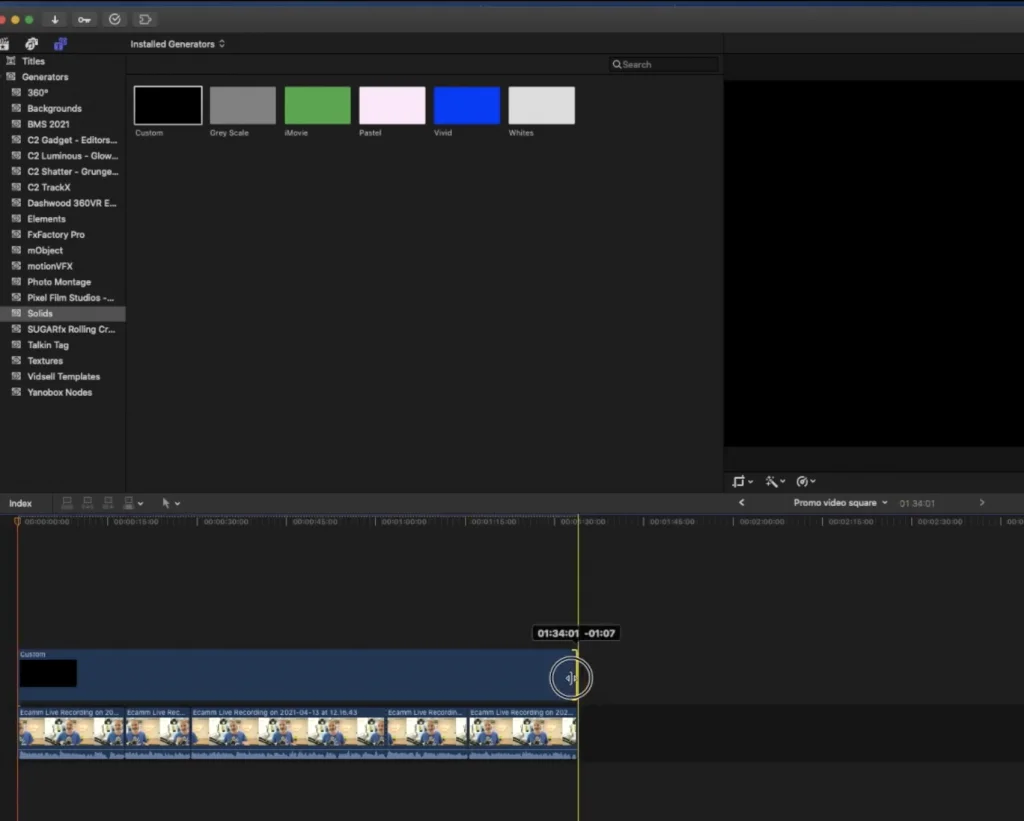Open the retime speed menu
Viewport: 1024px width, 821px height.
click(806, 481)
